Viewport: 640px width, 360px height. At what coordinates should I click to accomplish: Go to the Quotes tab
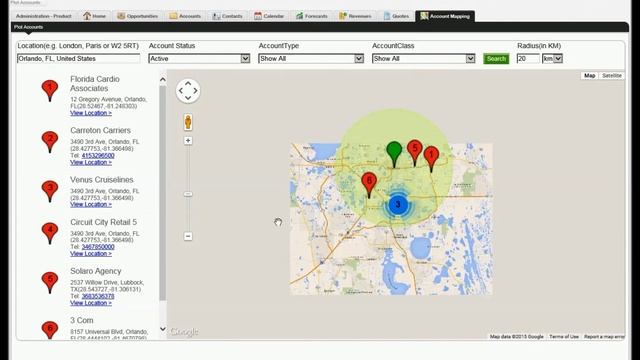pos(396,16)
